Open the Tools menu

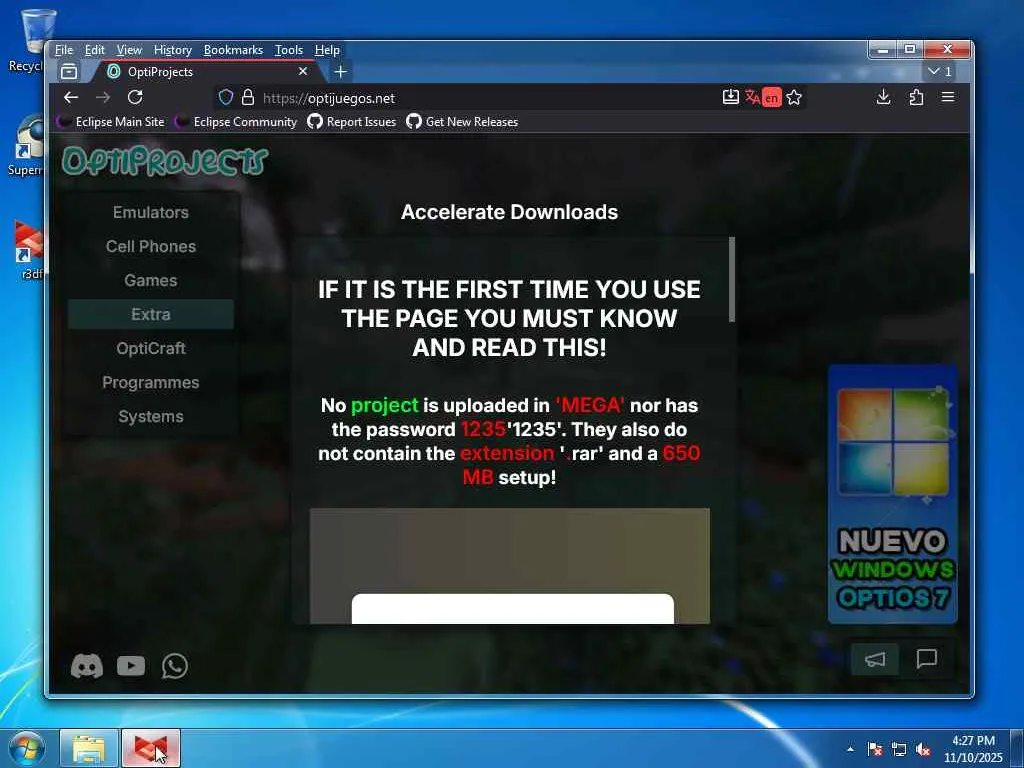point(289,50)
